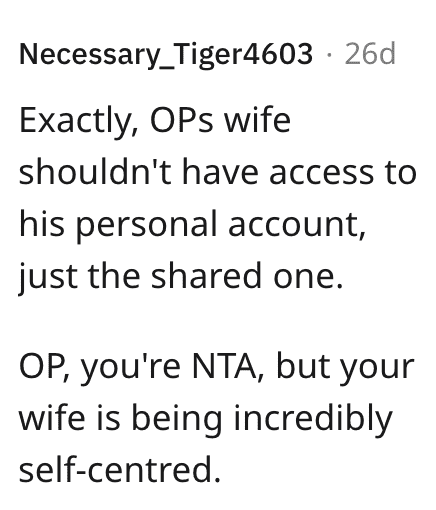This screenshot has height=510, width=436.
Task: Click the 26d comment timestamp
Action: pyautogui.click(x=370, y=54)
